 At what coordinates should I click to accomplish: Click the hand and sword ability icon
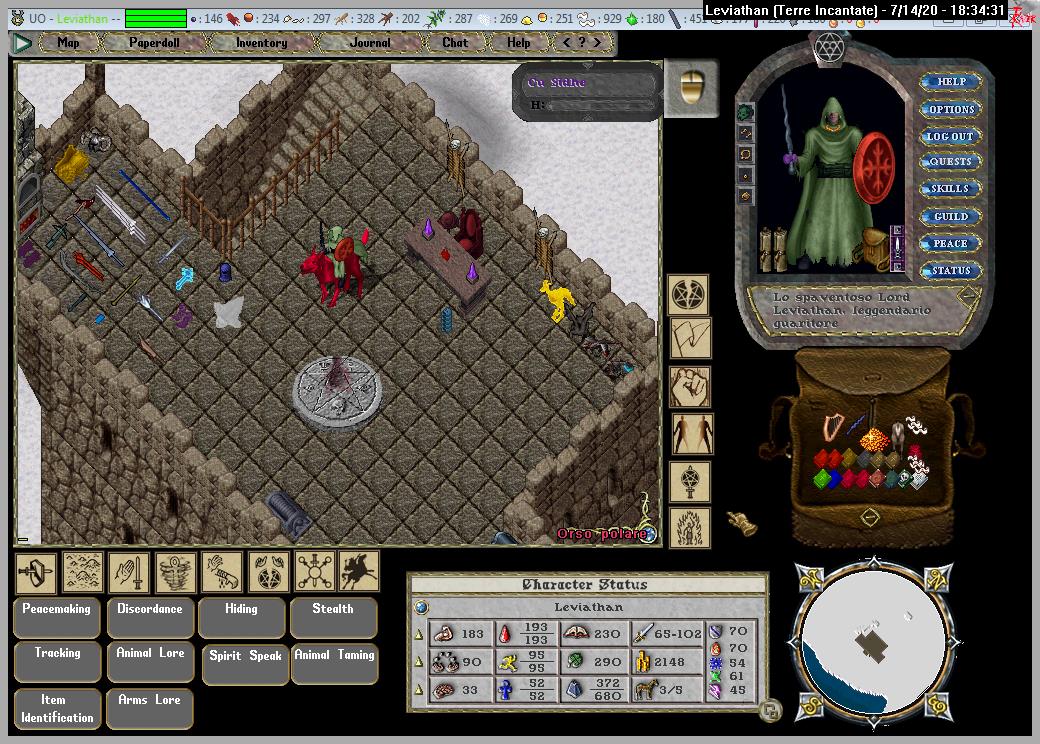click(x=129, y=572)
